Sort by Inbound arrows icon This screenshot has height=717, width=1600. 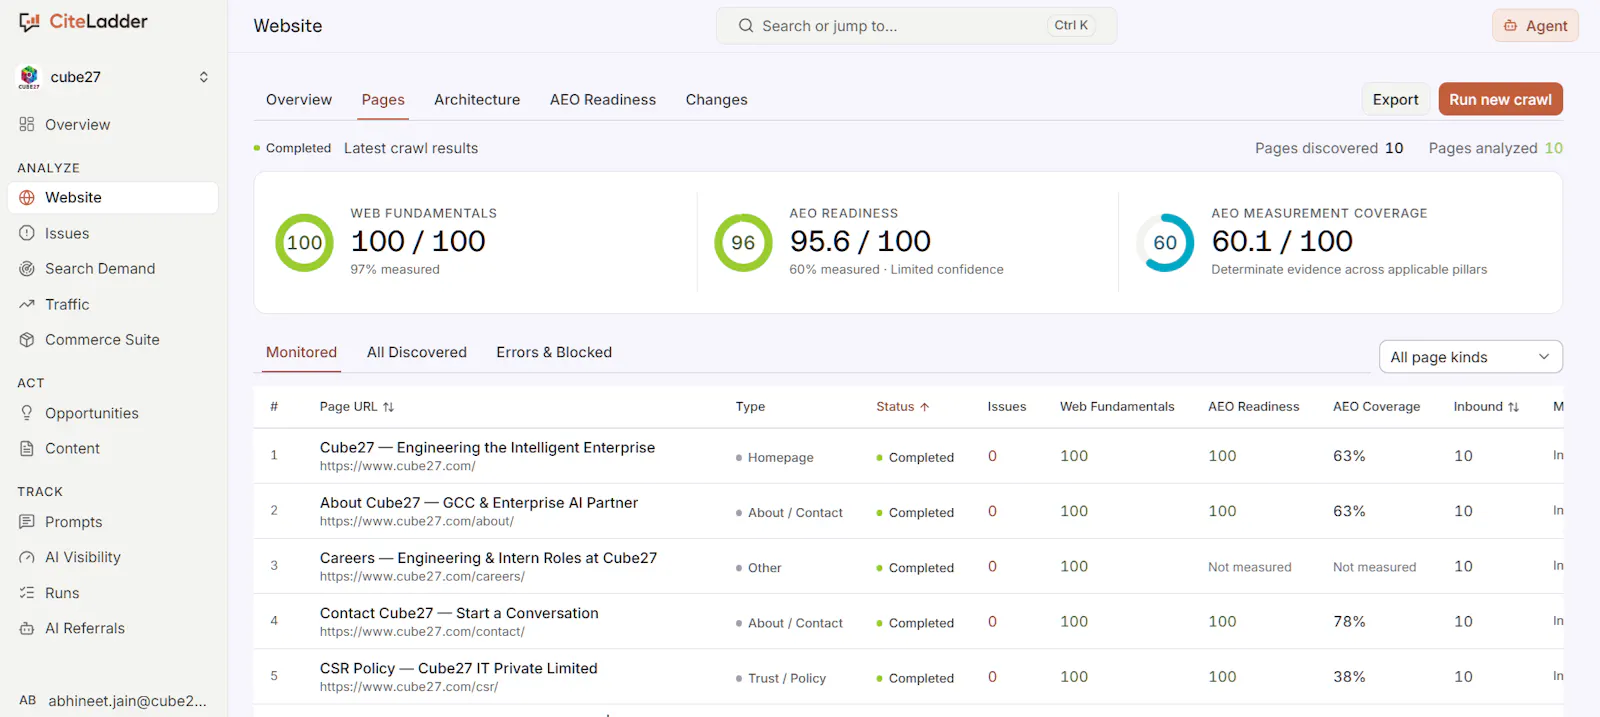point(1513,407)
